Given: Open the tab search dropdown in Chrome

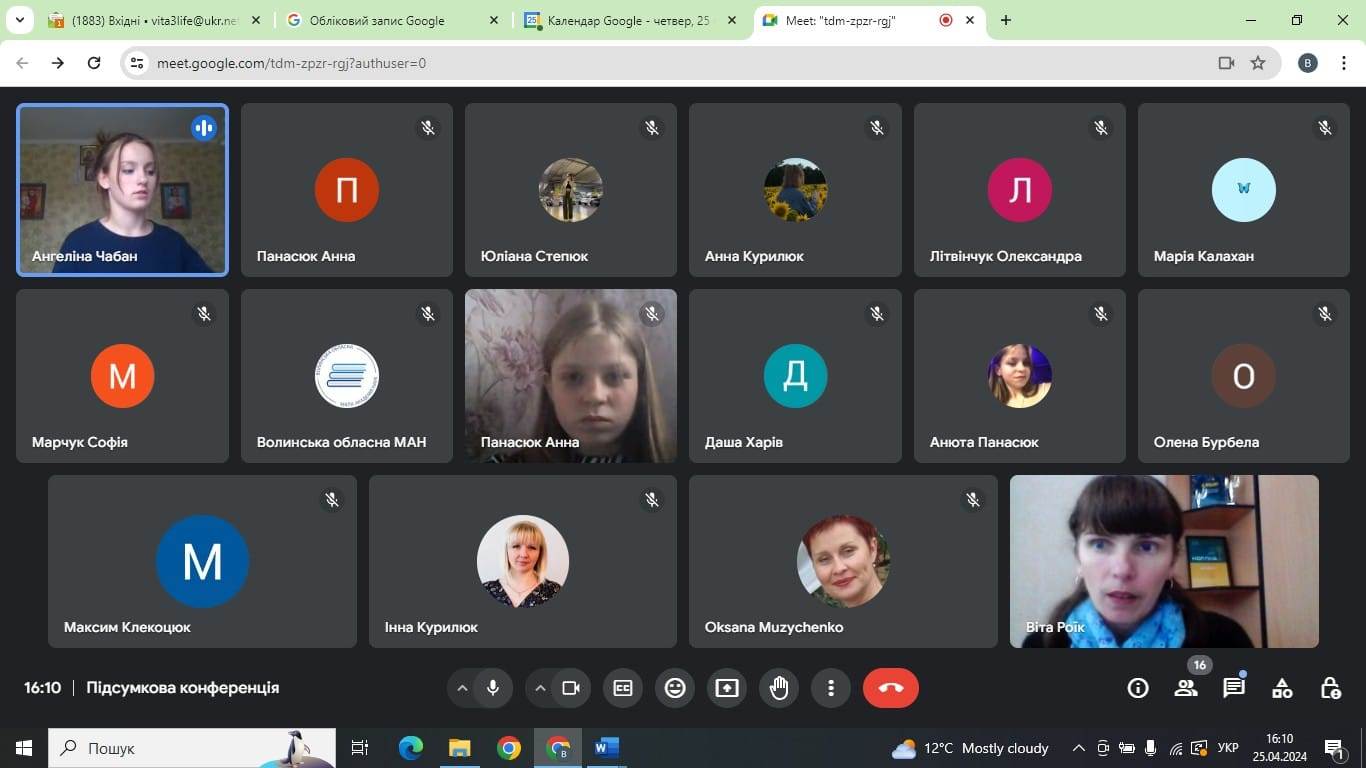Looking at the screenshot, I should tap(19, 20).
